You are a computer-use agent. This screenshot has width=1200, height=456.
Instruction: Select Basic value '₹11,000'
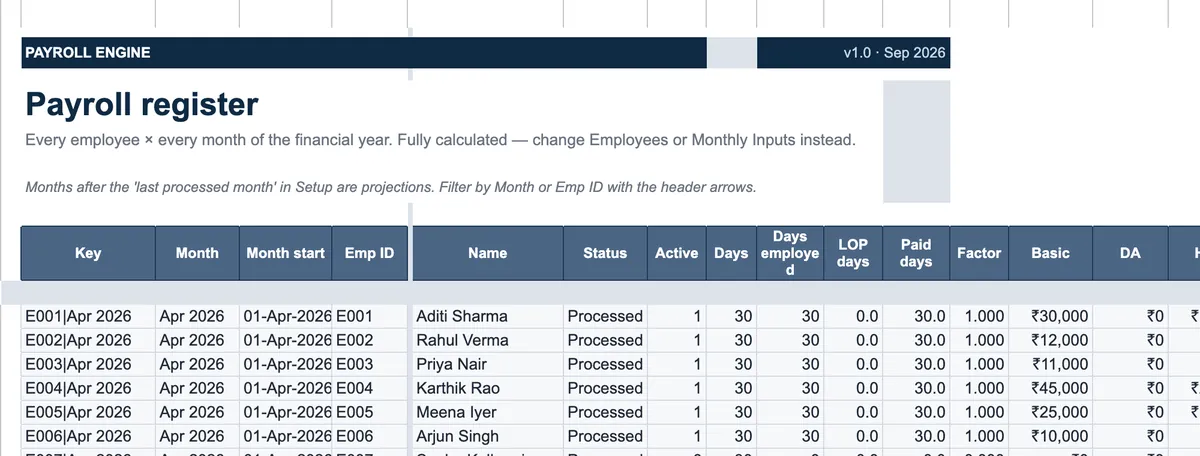coord(1051,364)
